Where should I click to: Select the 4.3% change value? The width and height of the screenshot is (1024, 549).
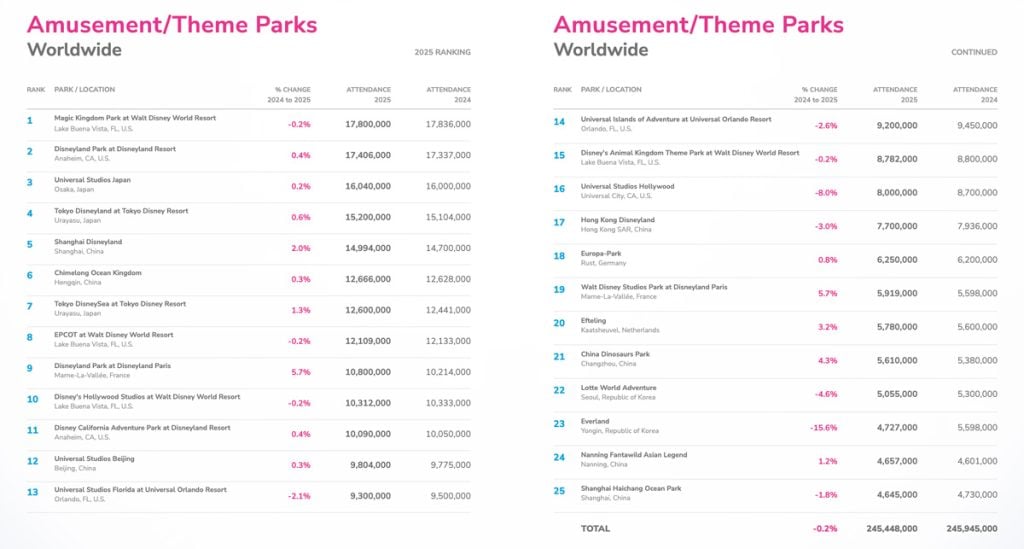(827, 361)
